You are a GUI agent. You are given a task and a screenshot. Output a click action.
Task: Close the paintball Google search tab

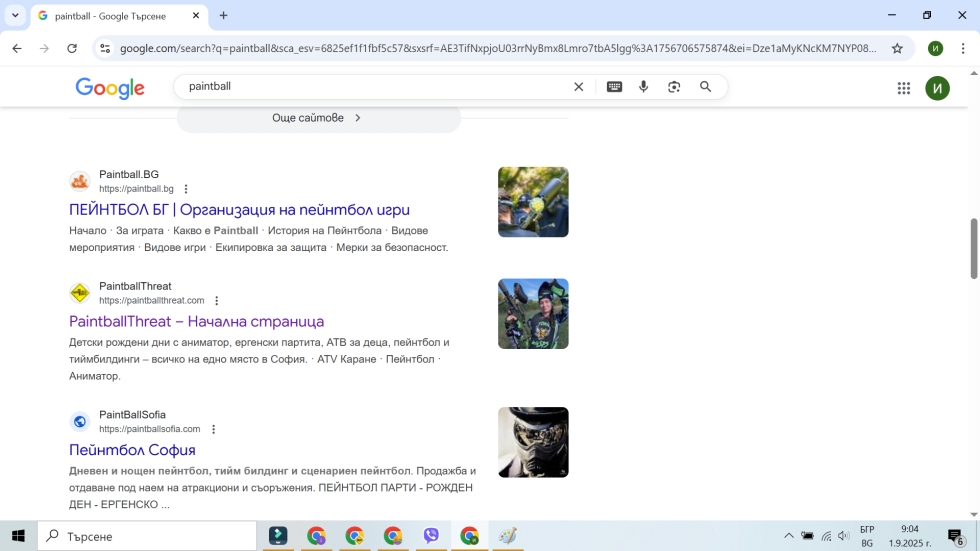196,16
